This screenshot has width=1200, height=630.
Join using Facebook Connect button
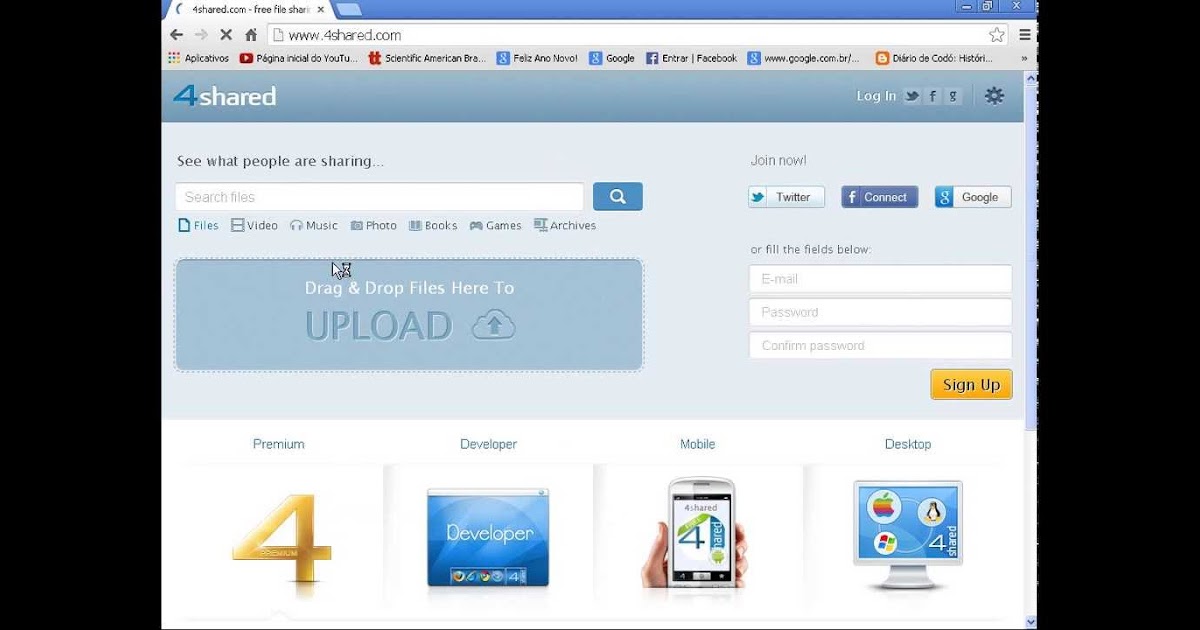click(880, 197)
